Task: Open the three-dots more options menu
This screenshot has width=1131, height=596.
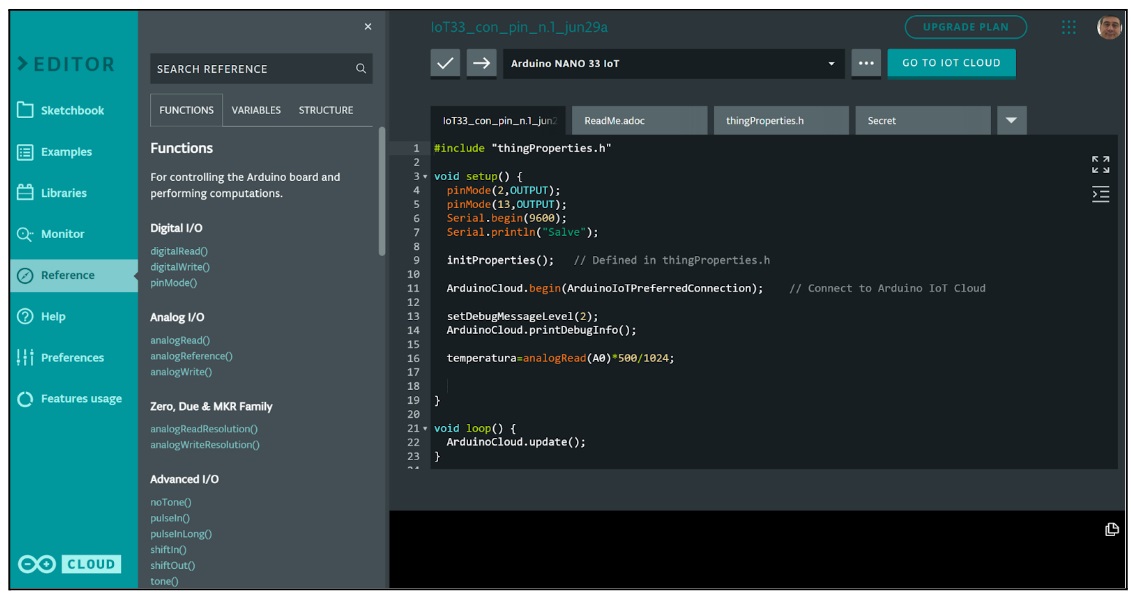Action: click(x=866, y=63)
